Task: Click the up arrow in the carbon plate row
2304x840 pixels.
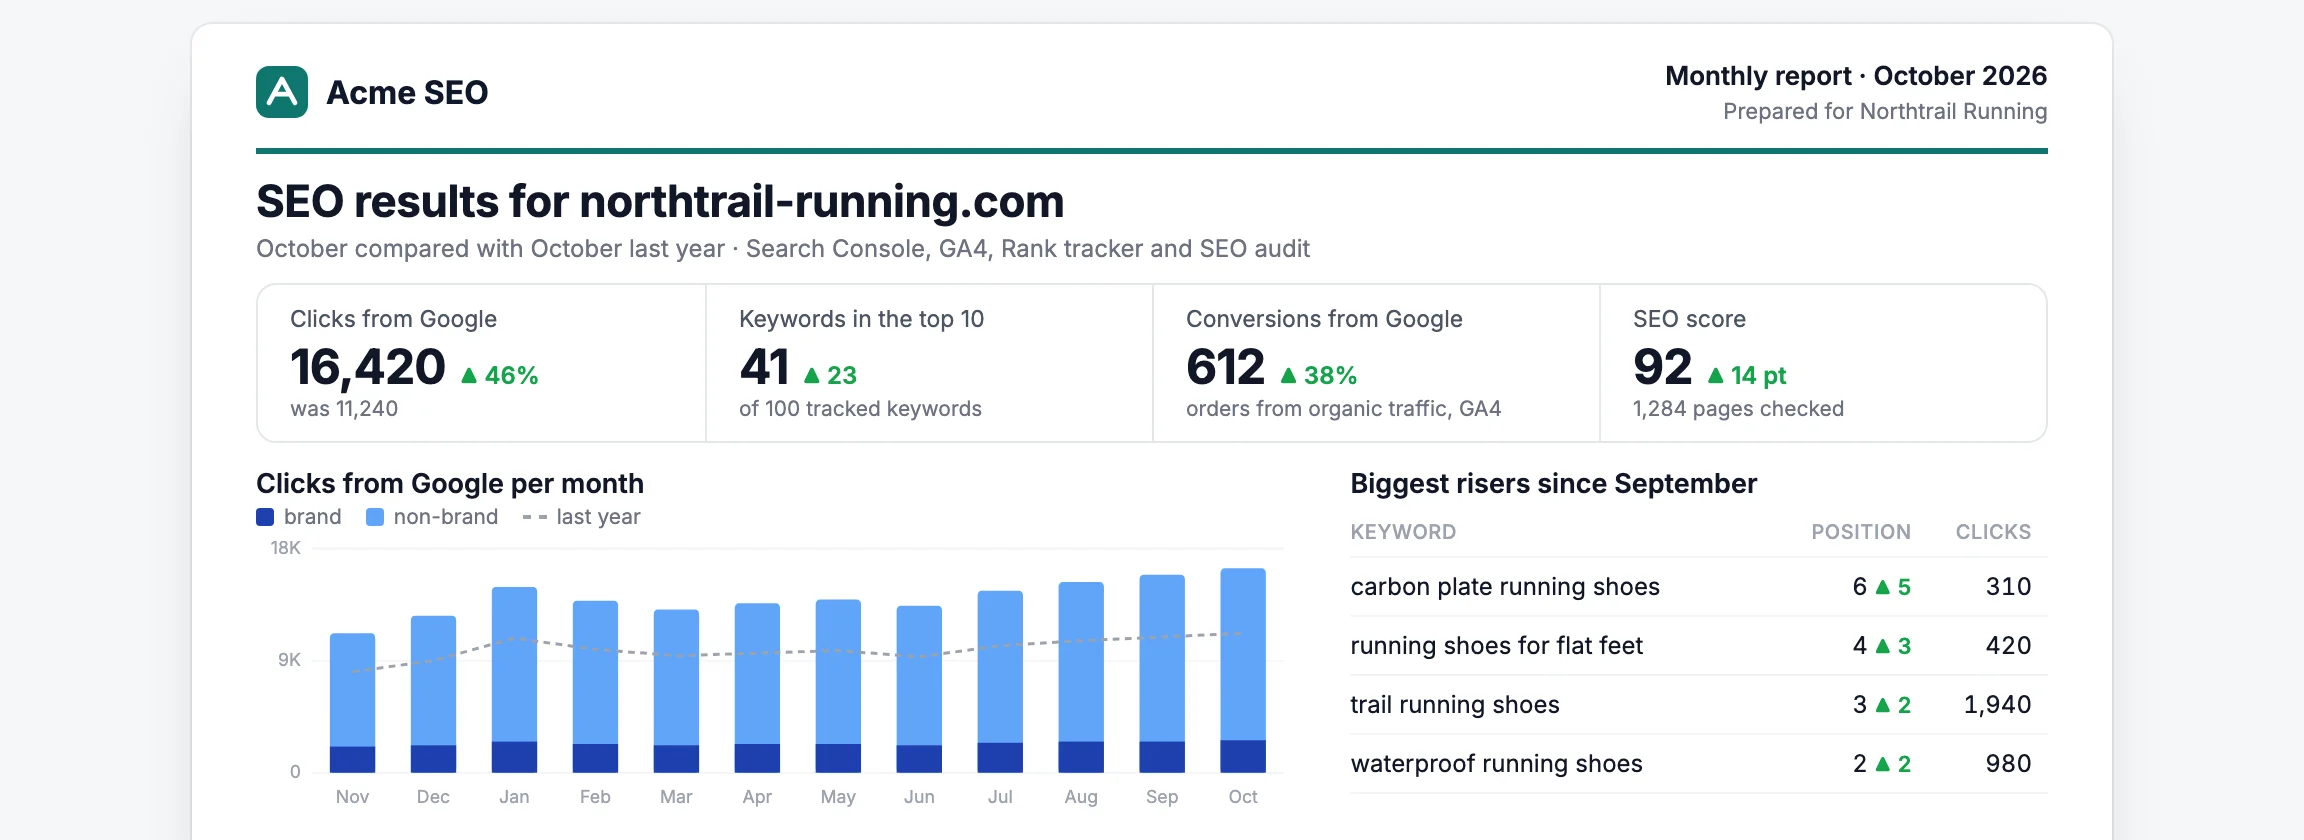Action: click(x=1883, y=587)
